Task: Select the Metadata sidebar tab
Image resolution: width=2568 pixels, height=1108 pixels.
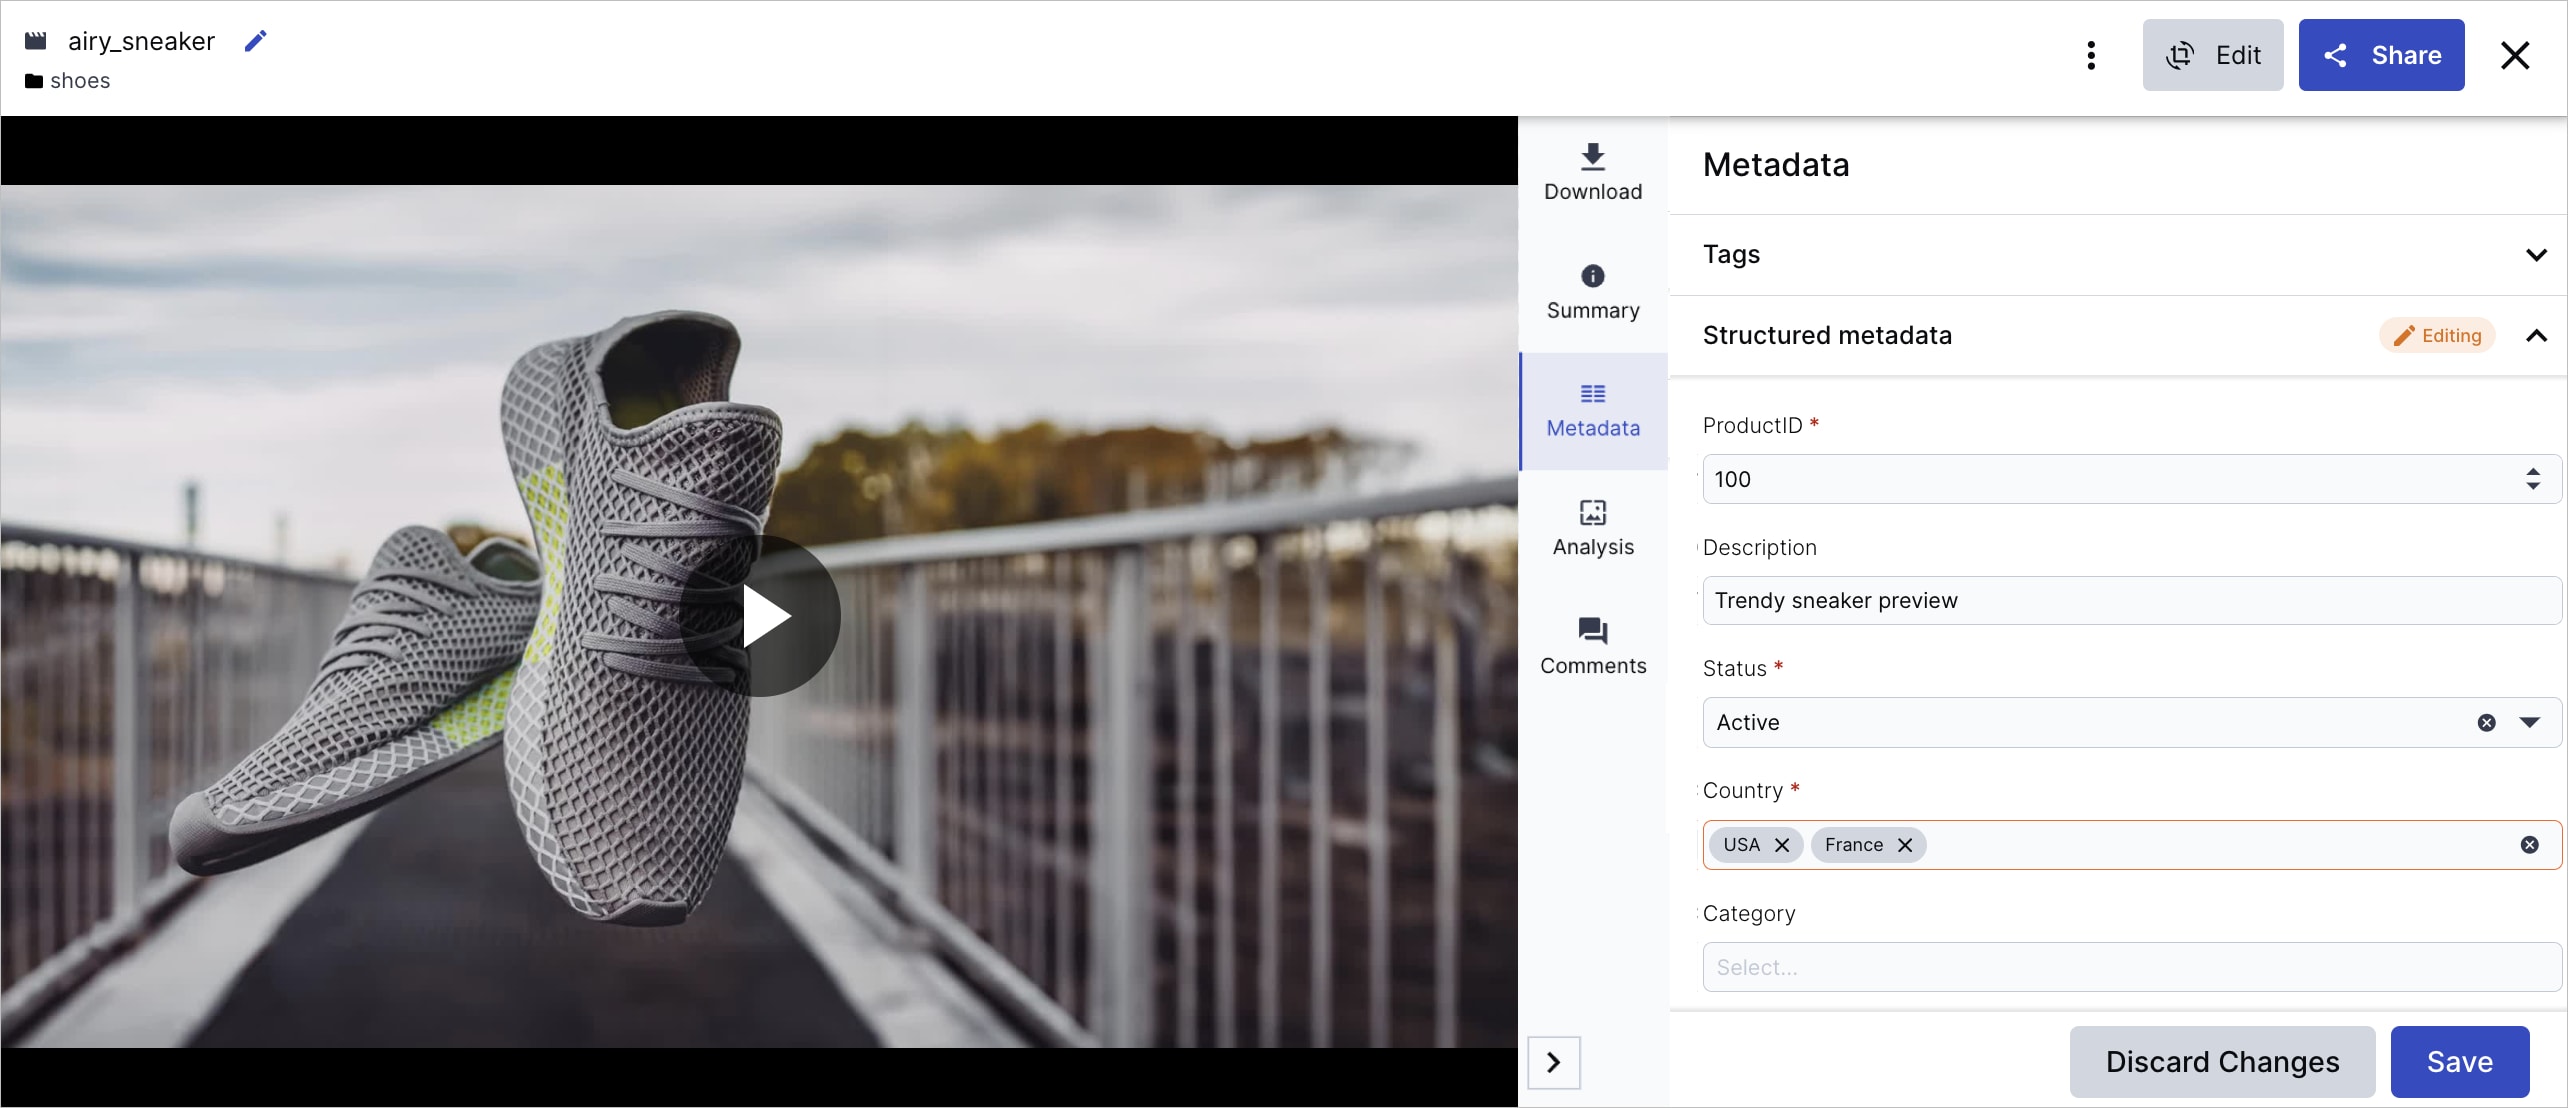Action: [1592, 410]
